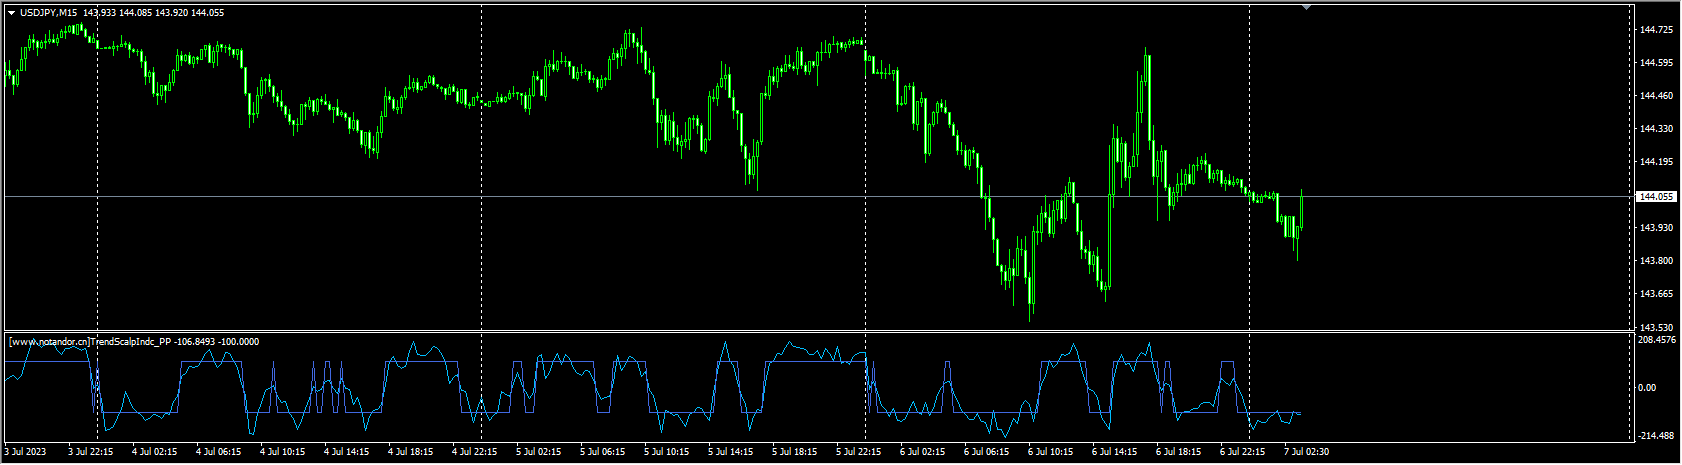
Task: Click the 6 Jul 14:15 time label
Action: (1114, 452)
